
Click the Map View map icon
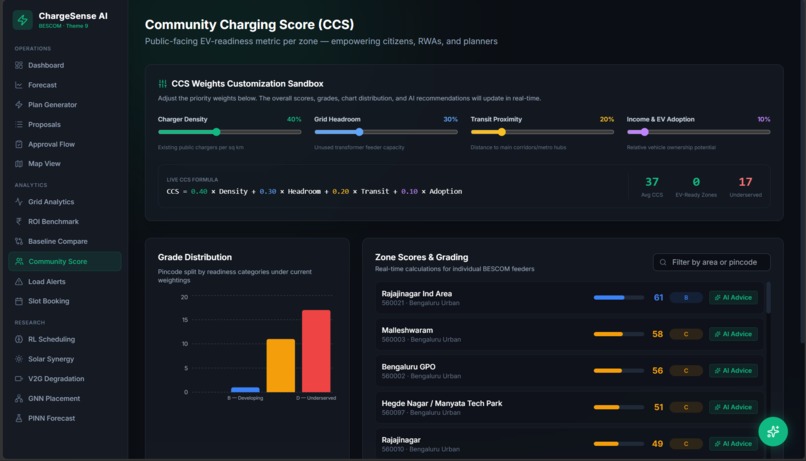coord(19,163)
